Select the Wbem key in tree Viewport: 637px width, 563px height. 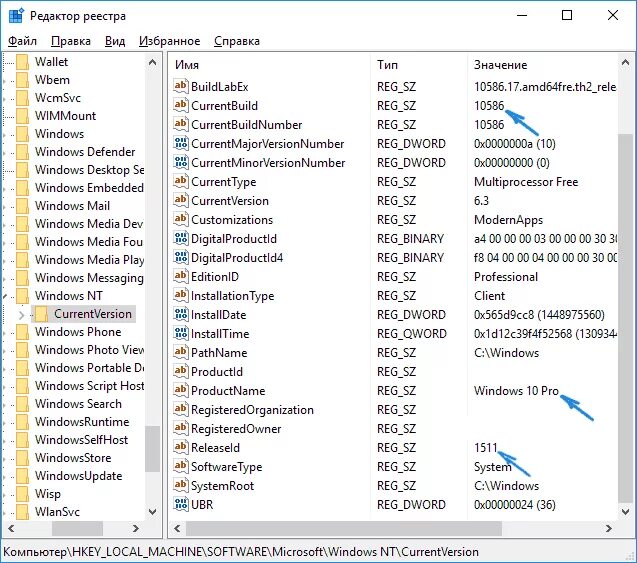click(x=52, y=80)
